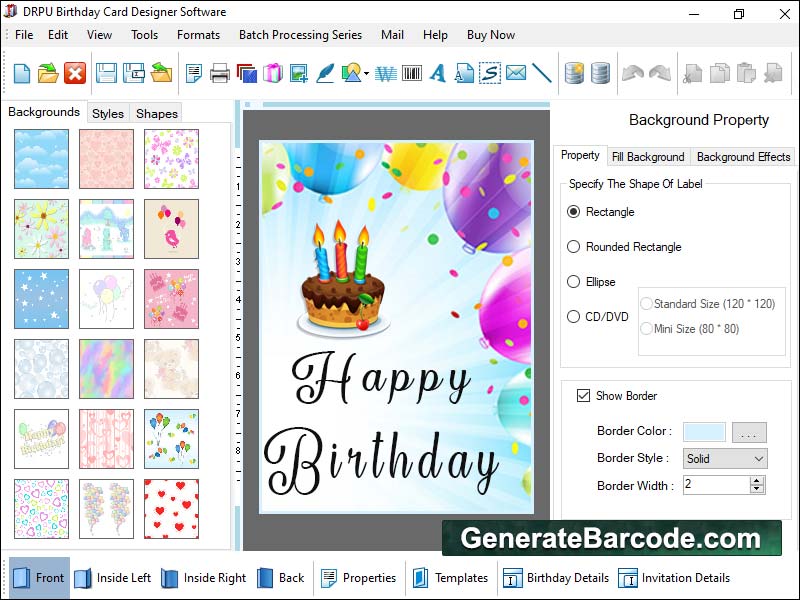Select the Text tool letter A icon
The image size is (800, 600).
click(x=438, y=73)
